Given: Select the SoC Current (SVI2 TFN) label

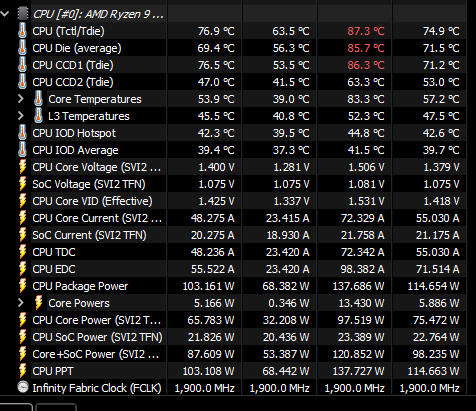Looking at the screenshot, I should 89,235.
